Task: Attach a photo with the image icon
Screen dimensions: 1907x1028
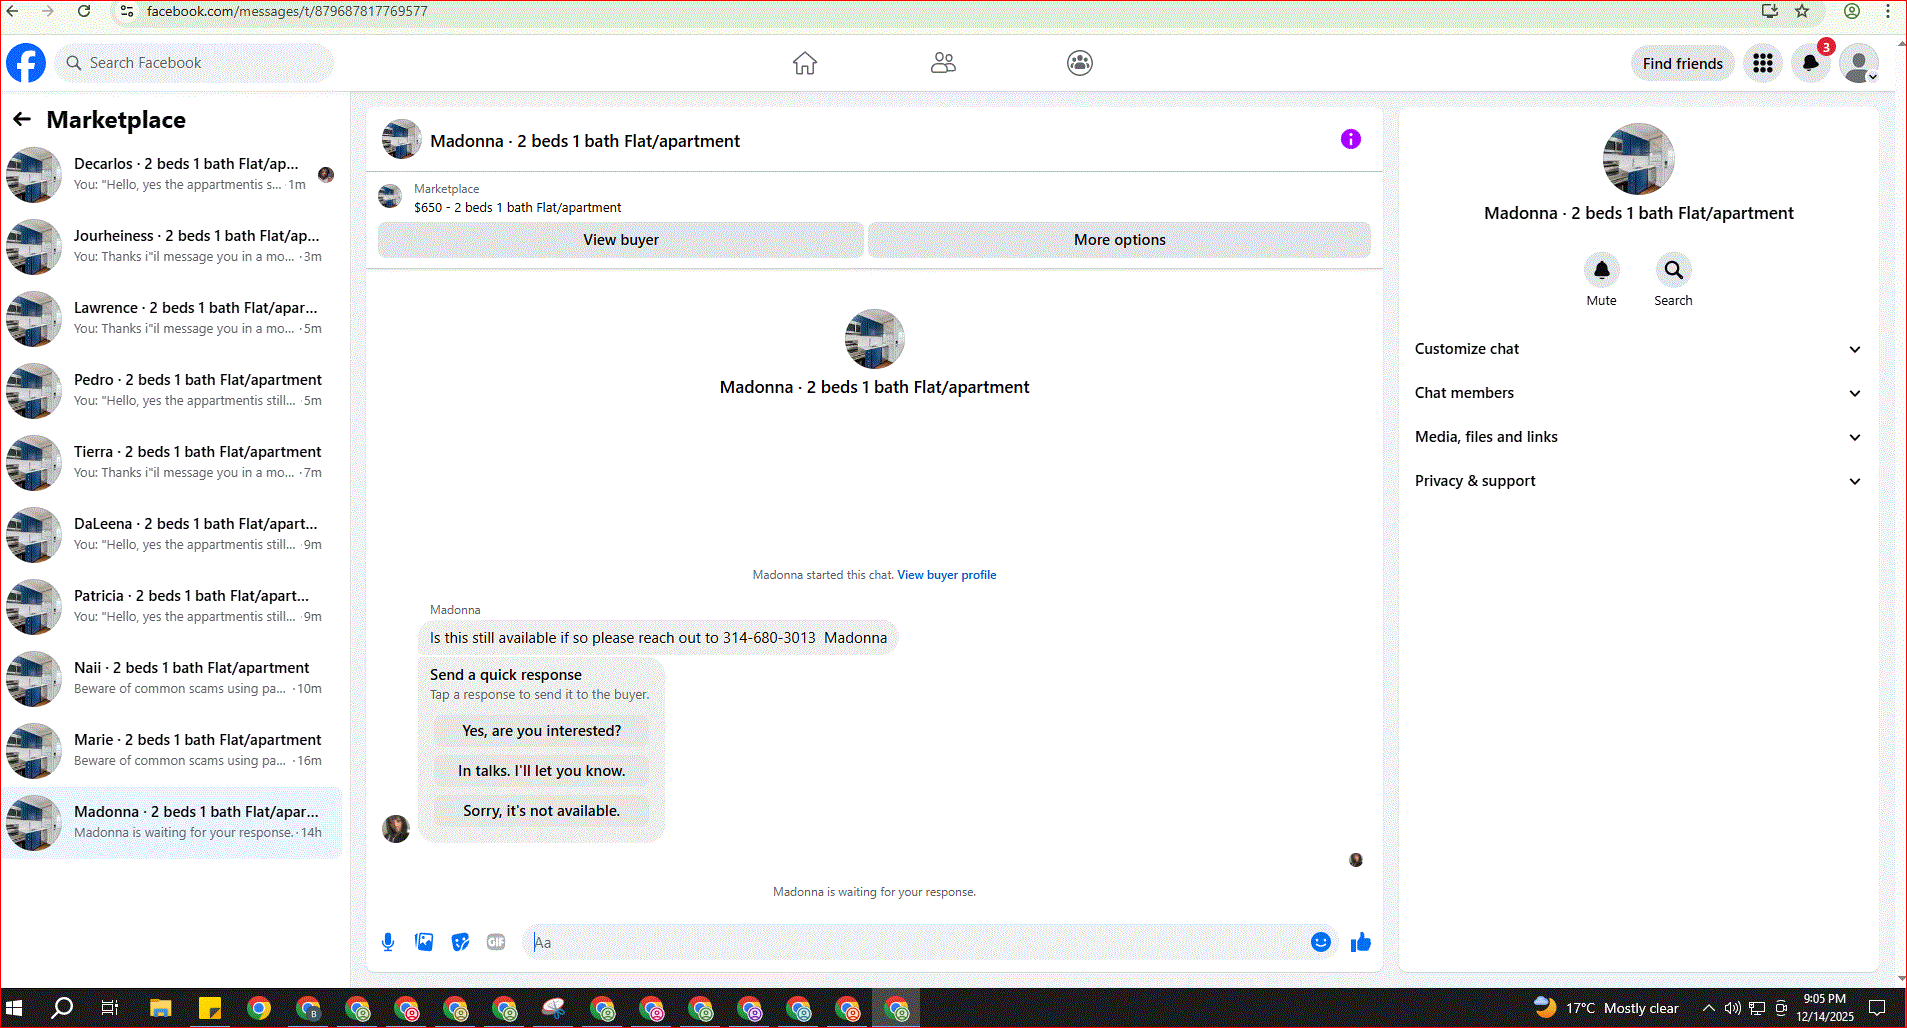Action: [x=424, y=942]
